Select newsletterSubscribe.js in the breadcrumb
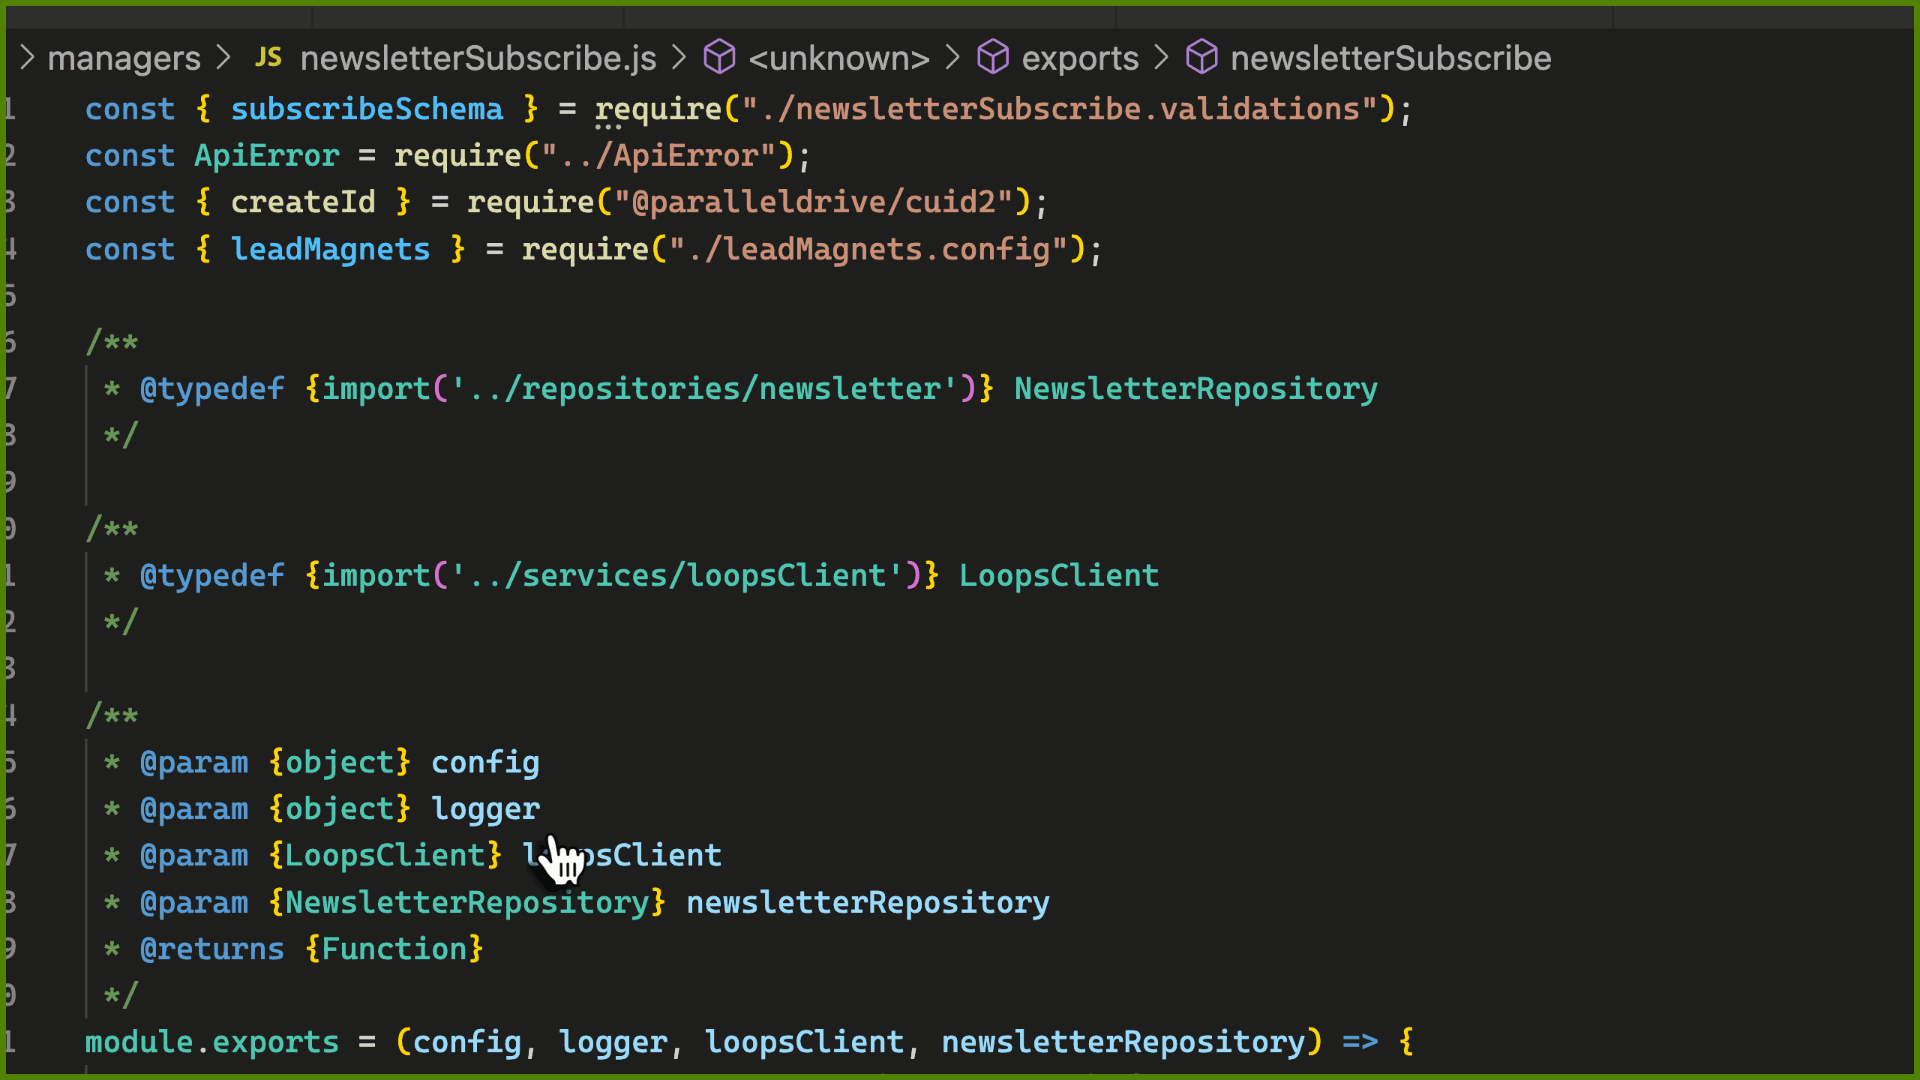 [477, 57]
